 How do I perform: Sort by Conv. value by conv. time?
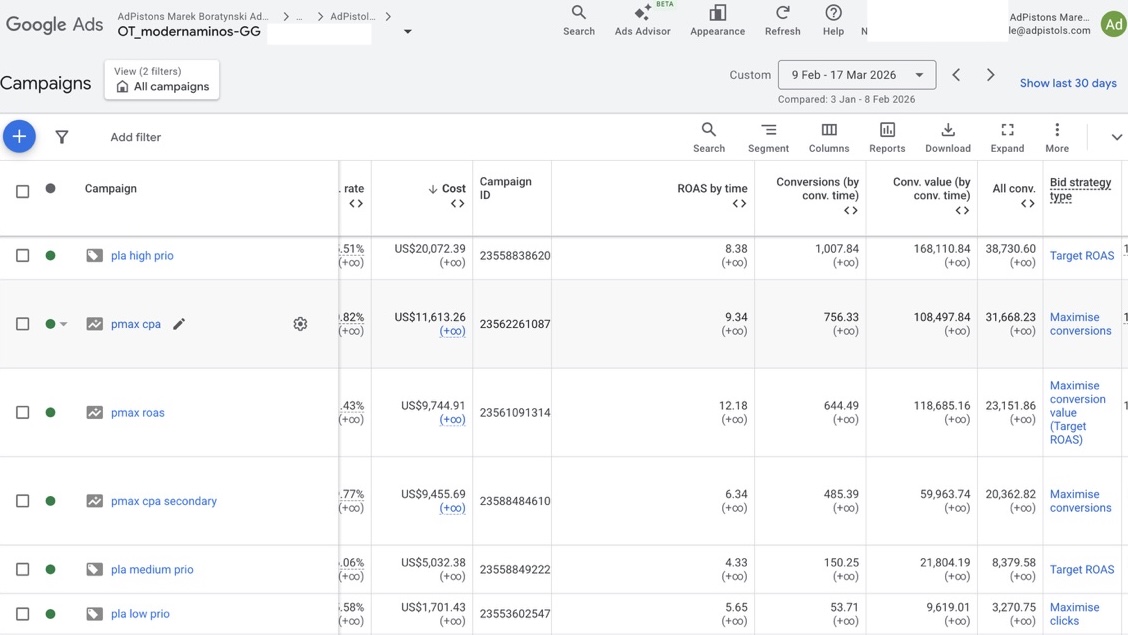[932, 188]
